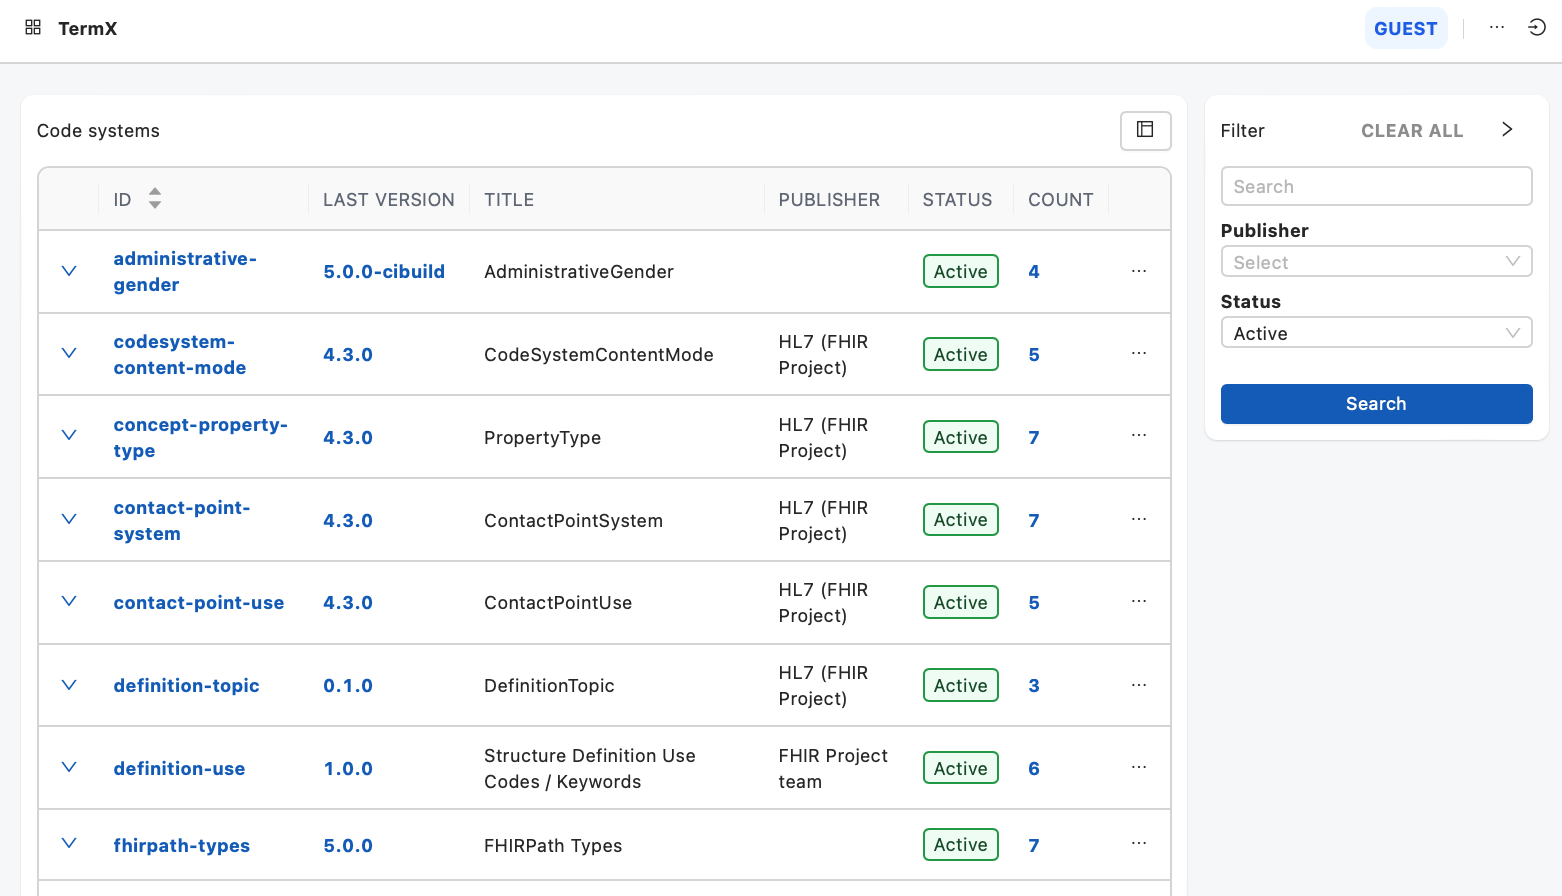Click CLEAR ALL in the filter panel
The width and height of the screenshot is (1562, 896).
pyautogui.click(x=1411, y=131)
